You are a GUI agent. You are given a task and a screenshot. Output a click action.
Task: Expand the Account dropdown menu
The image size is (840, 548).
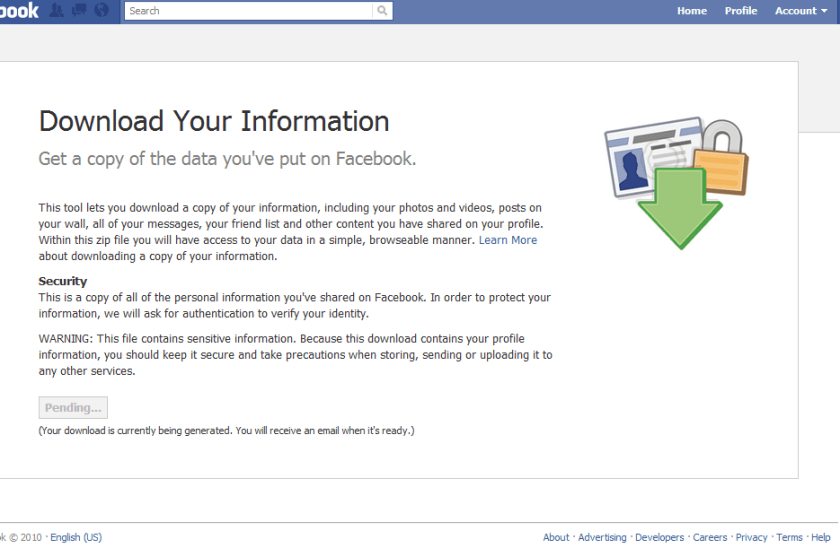[800, 11]
